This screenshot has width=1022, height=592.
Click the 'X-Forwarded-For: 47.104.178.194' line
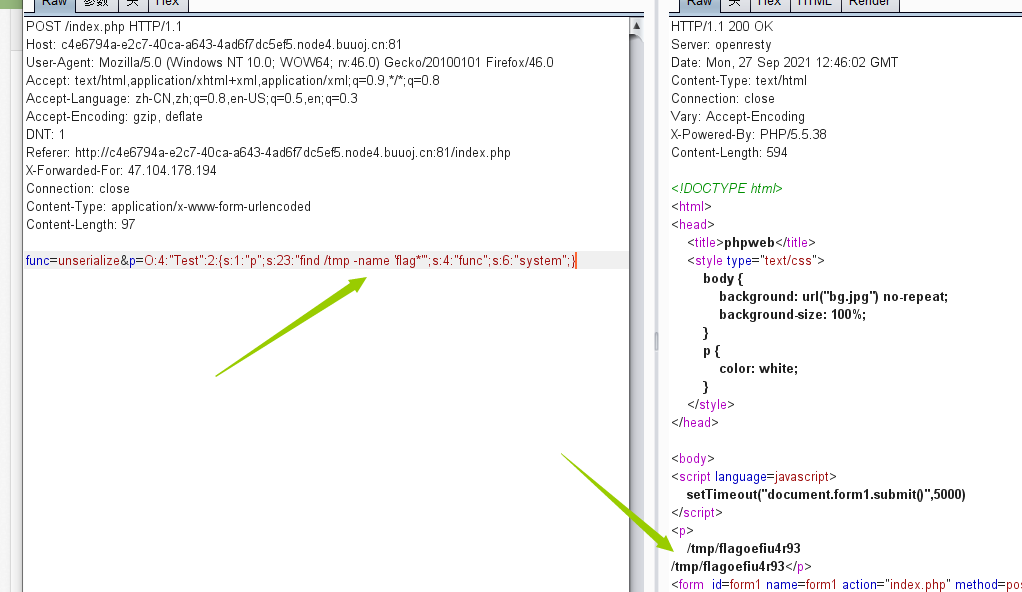(121, 171)
